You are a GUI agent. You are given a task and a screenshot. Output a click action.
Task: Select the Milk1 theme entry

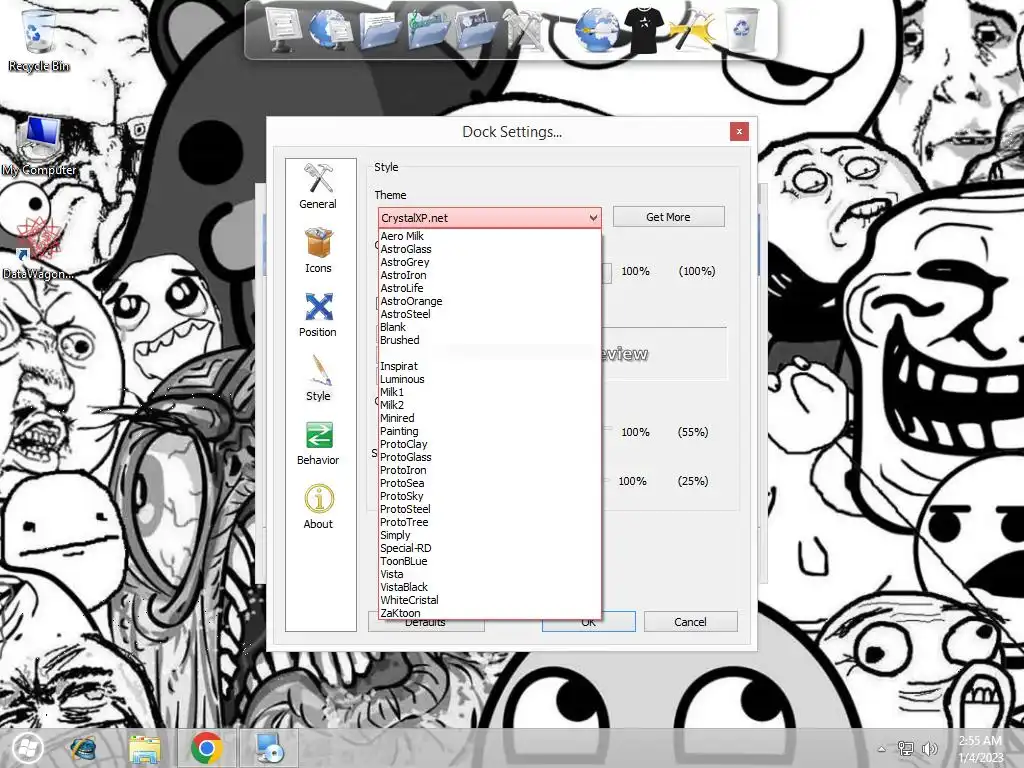click(x=489, y=392)
